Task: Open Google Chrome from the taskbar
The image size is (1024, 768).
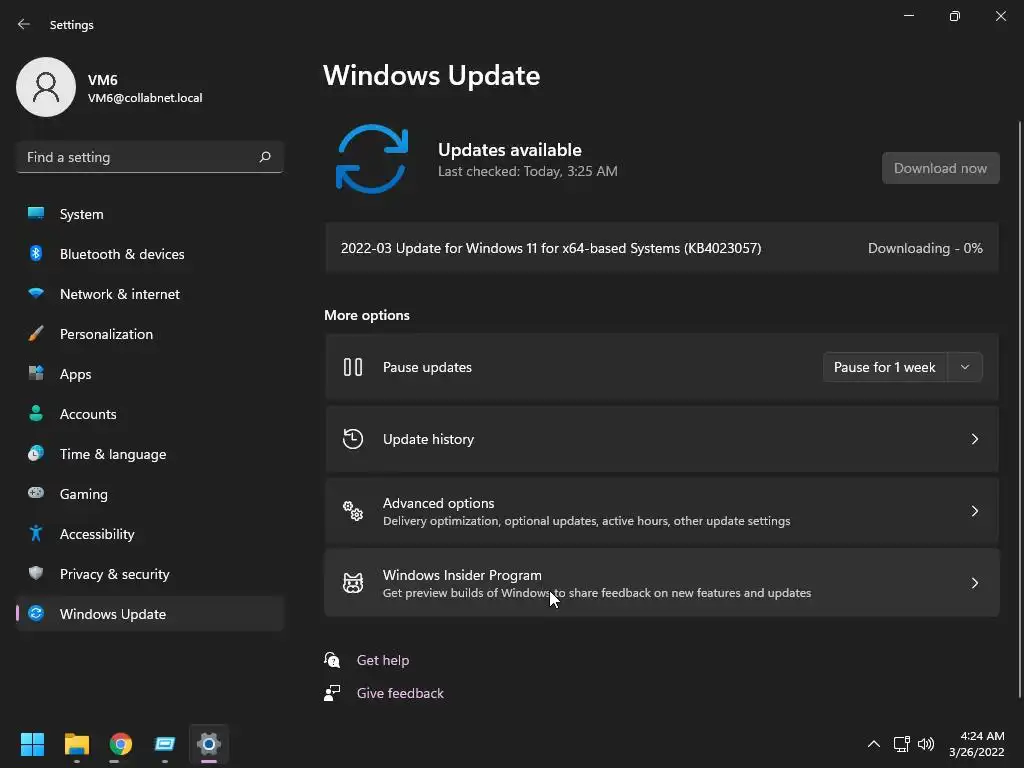Action: coord(121,744)
